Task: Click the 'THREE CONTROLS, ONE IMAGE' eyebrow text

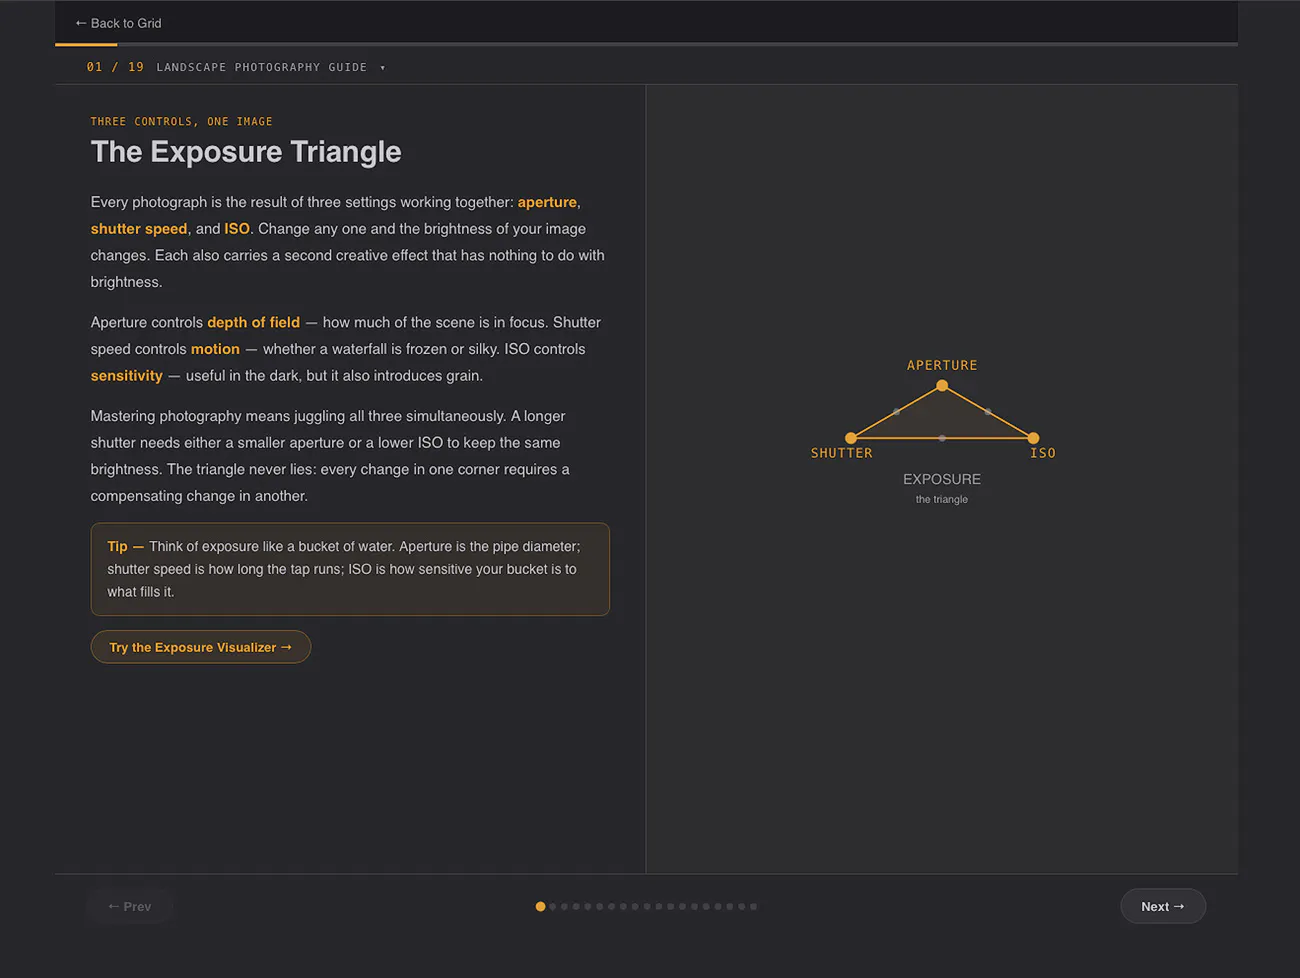Action: (x=181, y=121)
